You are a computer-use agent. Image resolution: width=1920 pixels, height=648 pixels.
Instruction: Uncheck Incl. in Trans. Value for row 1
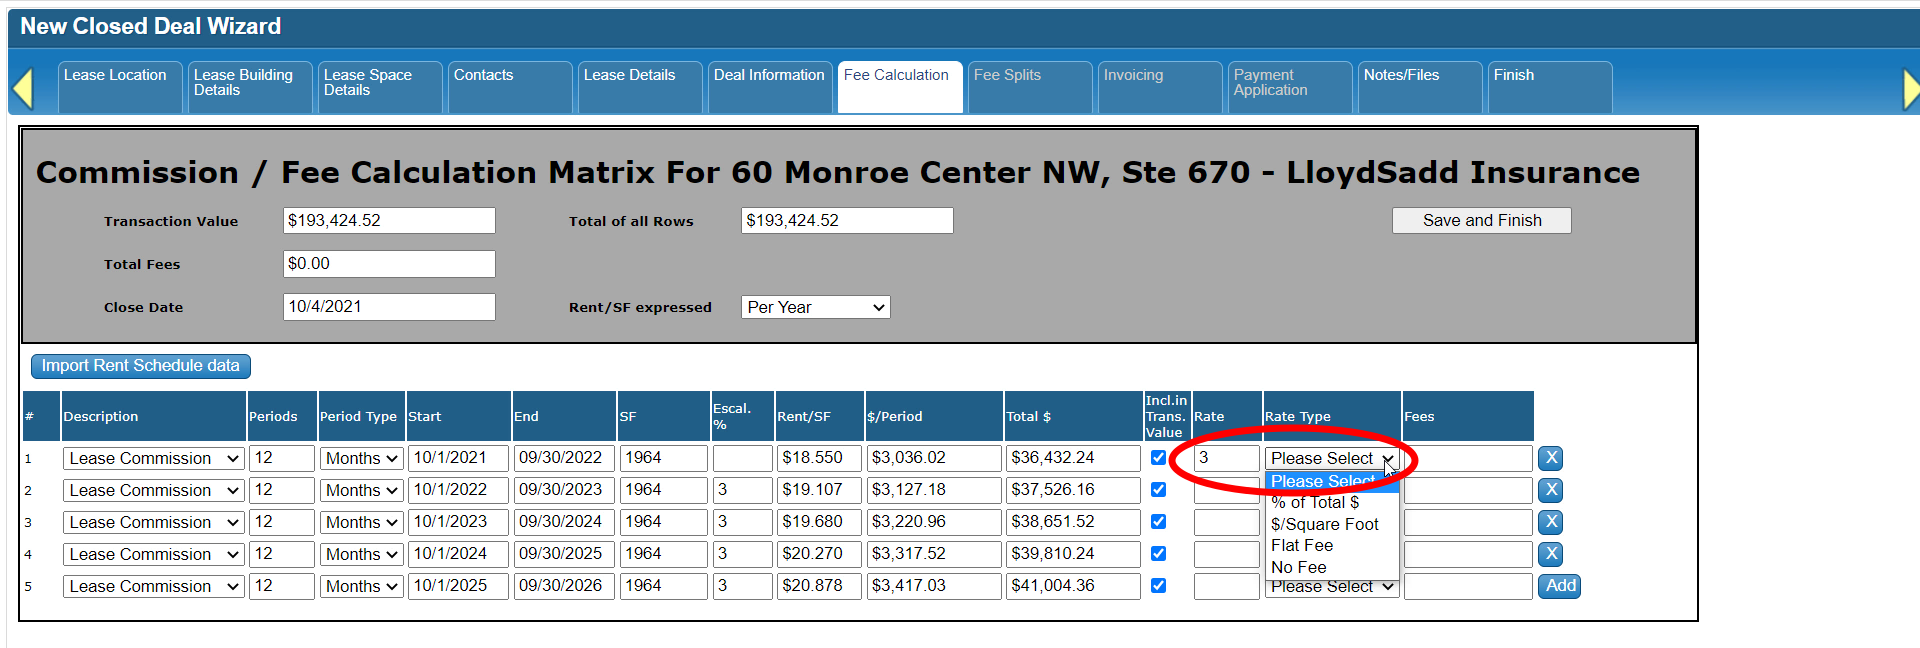(x=1158, y=458)
